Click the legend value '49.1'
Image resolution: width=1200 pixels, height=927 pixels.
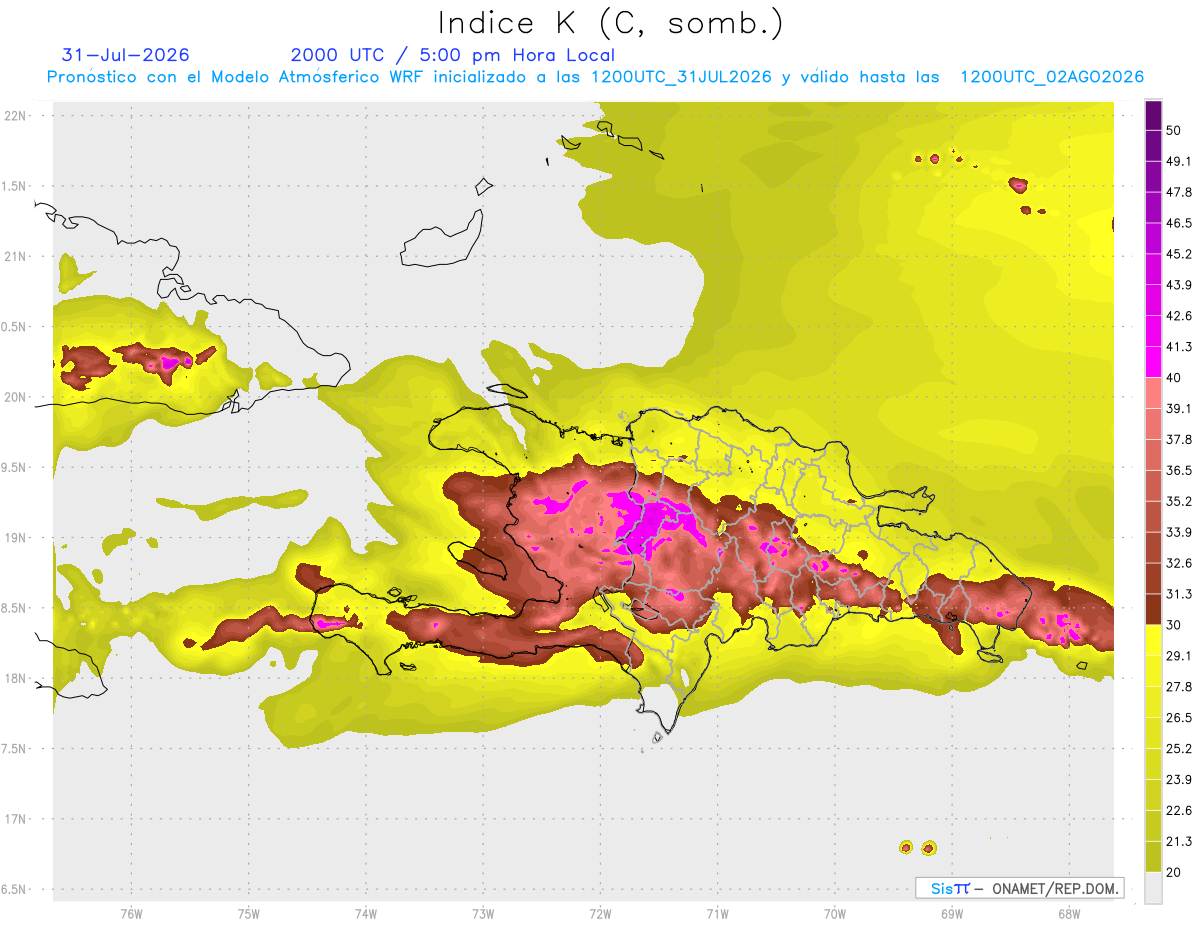click(1180, 161)
